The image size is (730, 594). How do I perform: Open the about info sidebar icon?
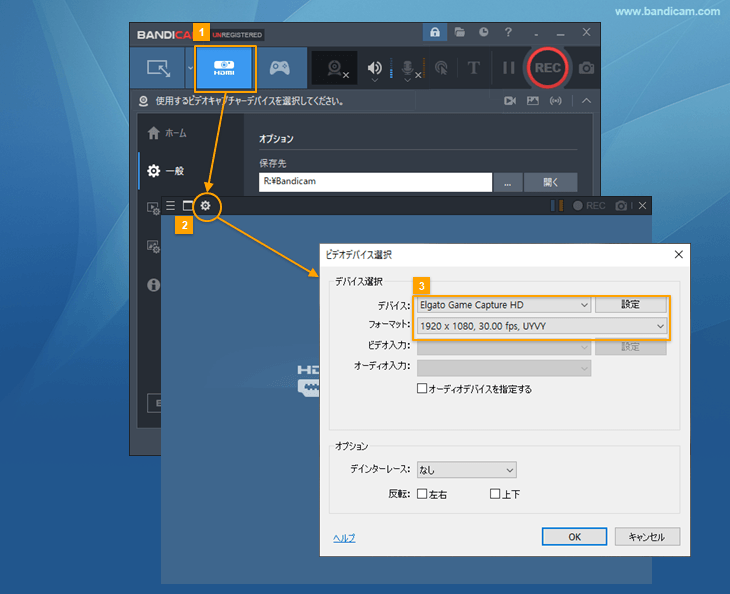click(153, 284)
